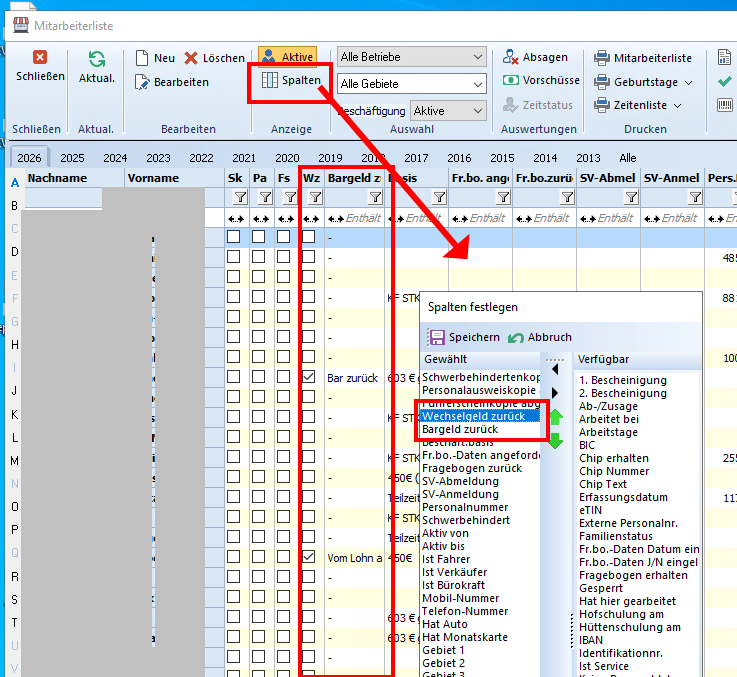737x677 pixels.
Task: Click the Löschen delete icon
Action: click(x=191, y=58)
